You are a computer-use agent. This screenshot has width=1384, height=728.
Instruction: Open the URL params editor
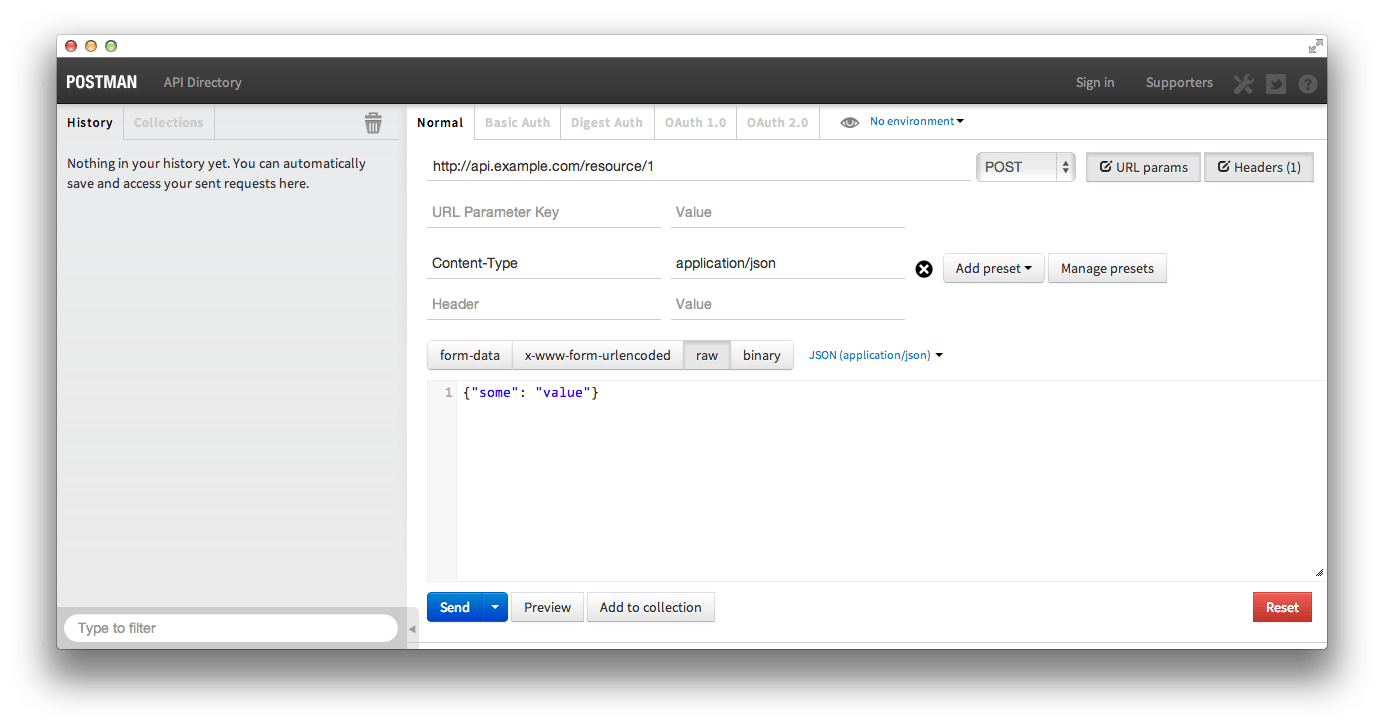tap(1142, 166)
